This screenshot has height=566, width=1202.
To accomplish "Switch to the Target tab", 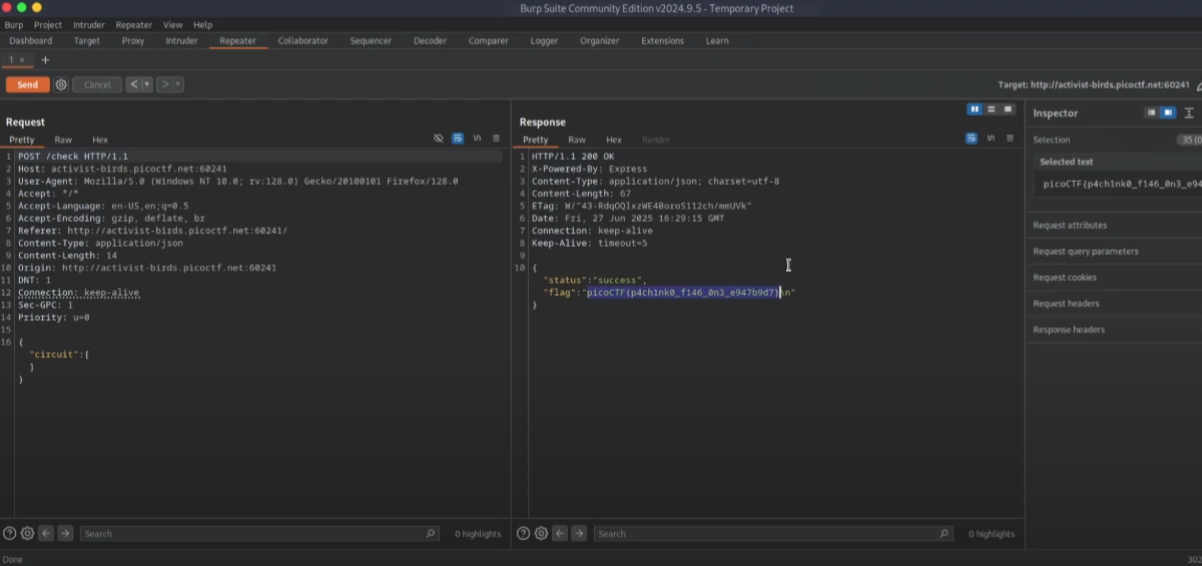I will coord(87,41).
